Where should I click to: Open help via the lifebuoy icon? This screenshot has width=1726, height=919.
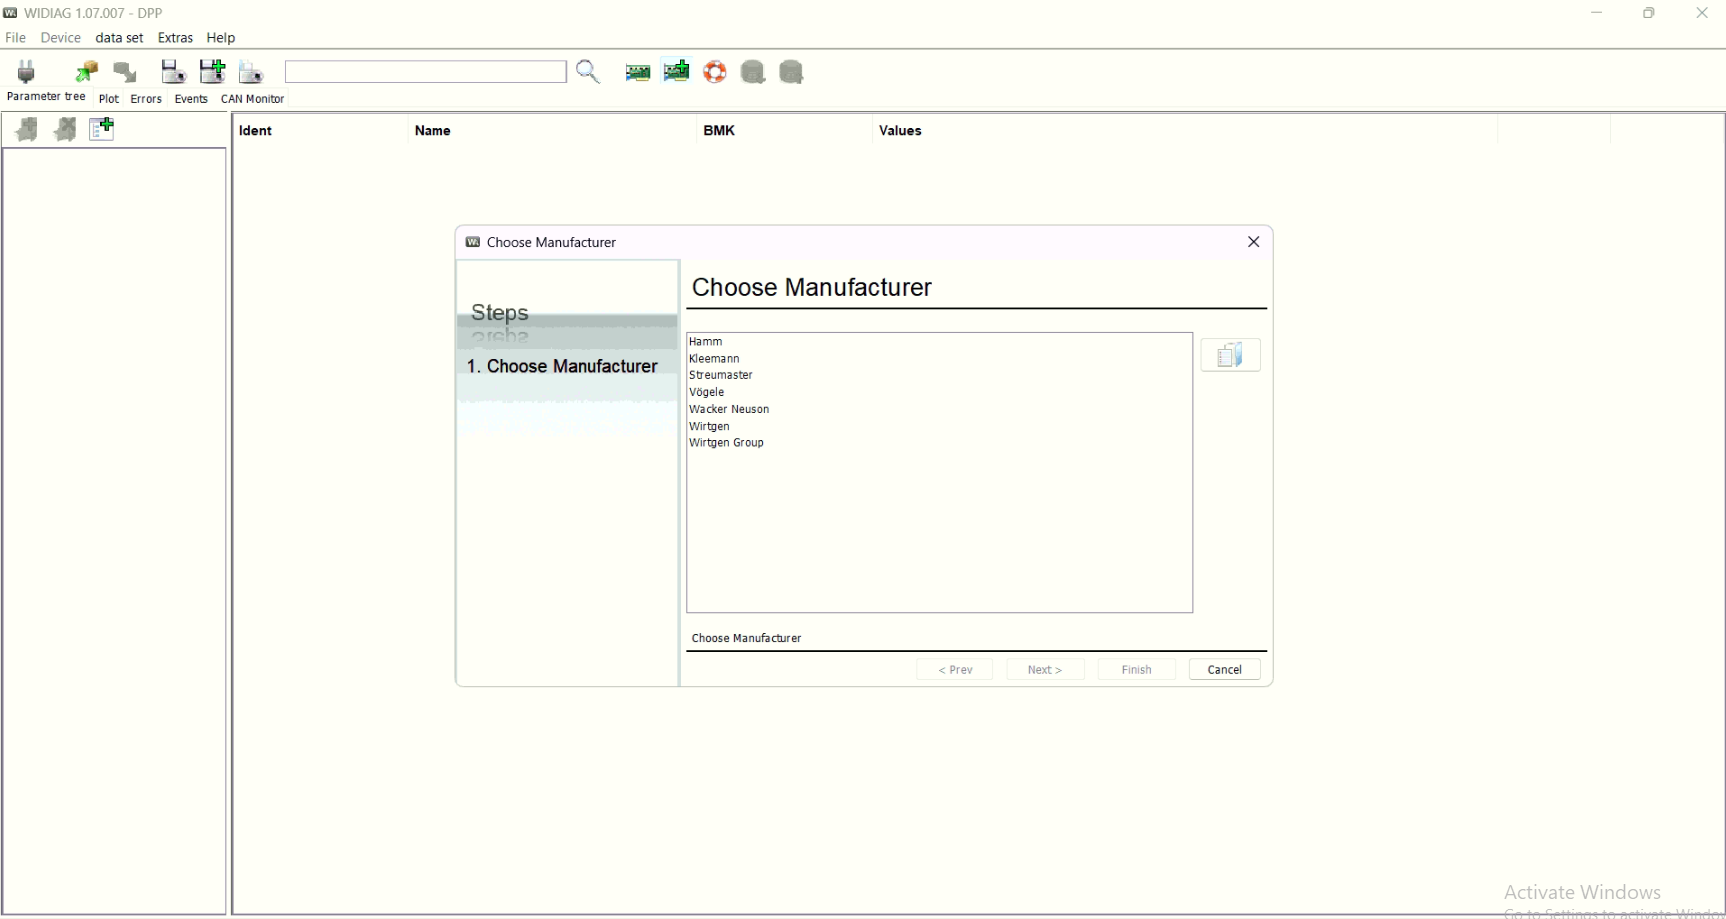click(715, 72)
